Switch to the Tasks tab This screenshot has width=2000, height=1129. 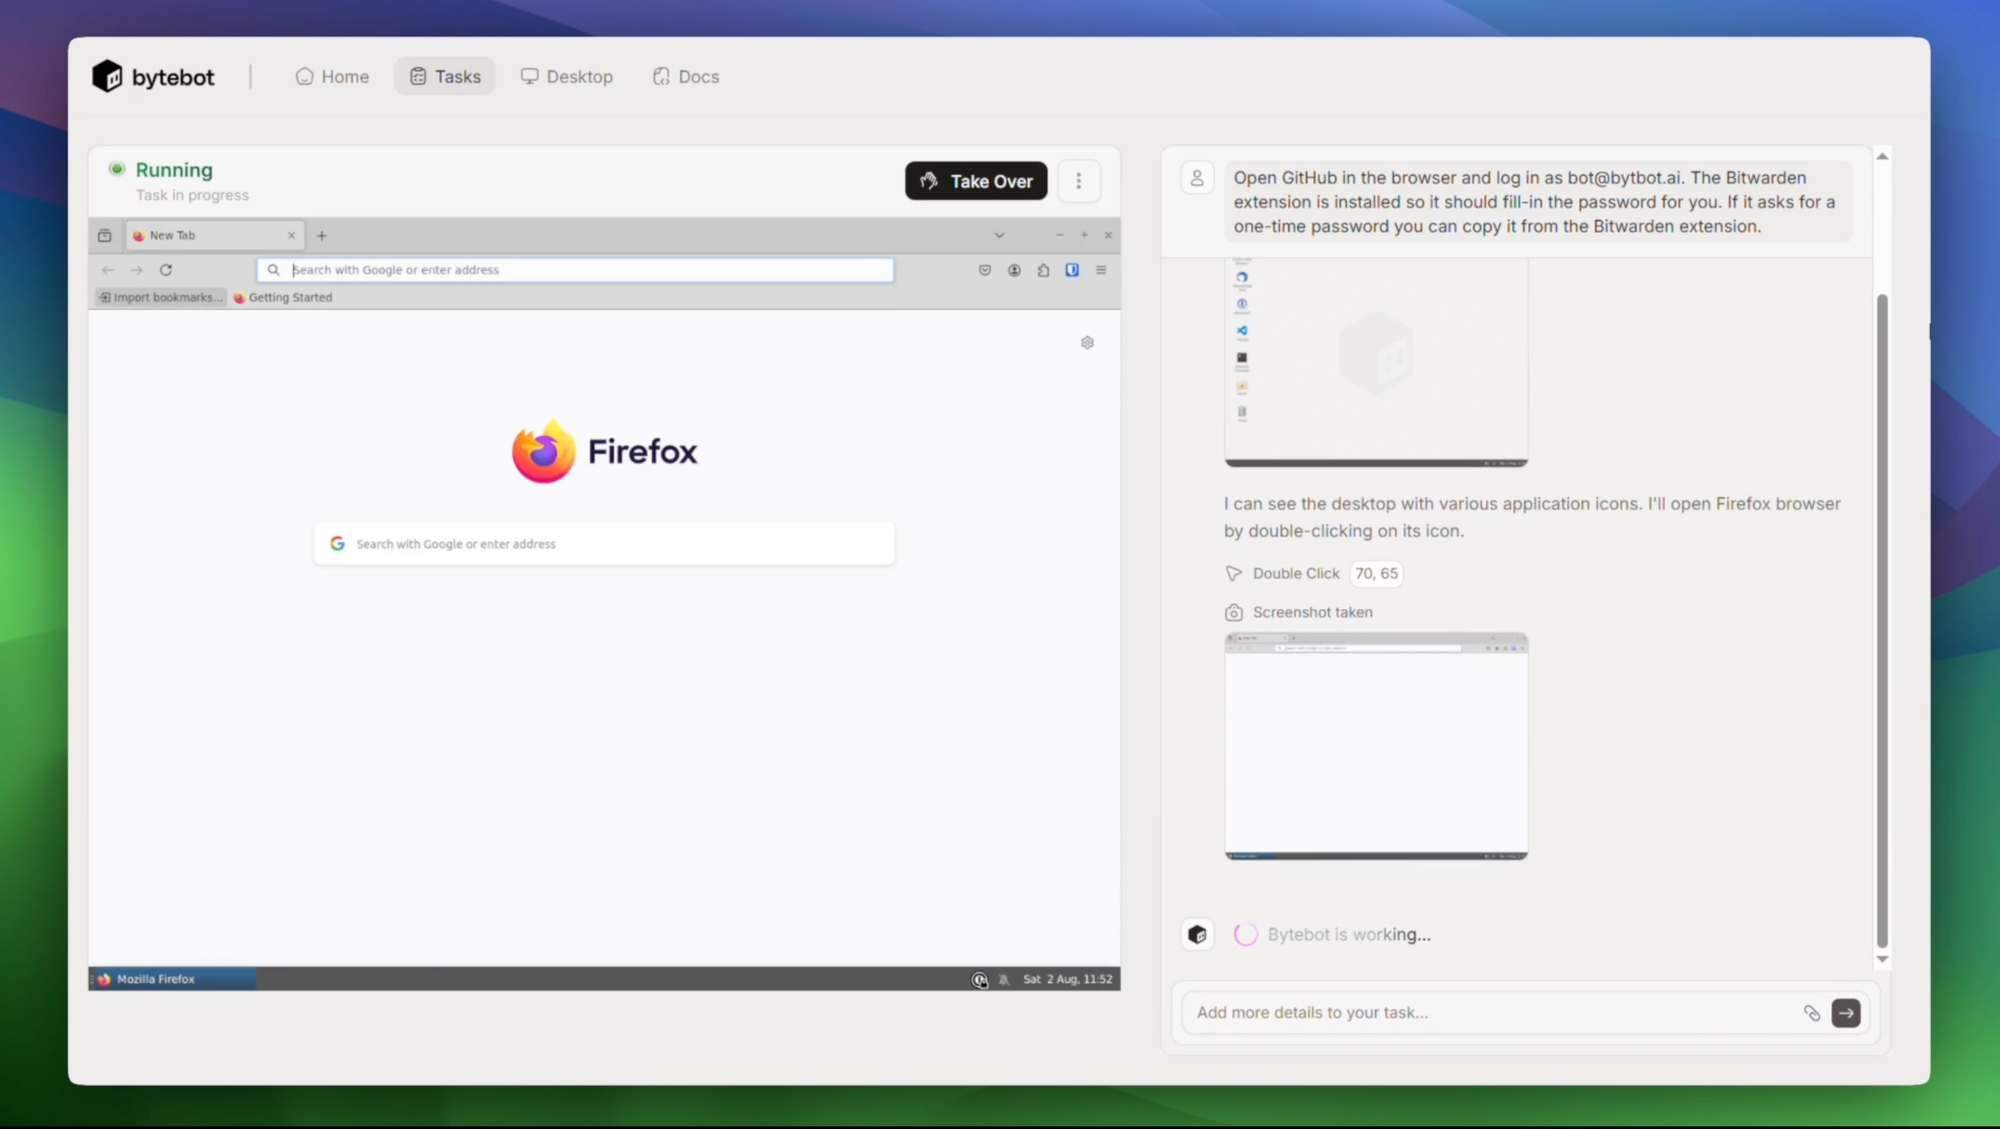coord(445,76)
